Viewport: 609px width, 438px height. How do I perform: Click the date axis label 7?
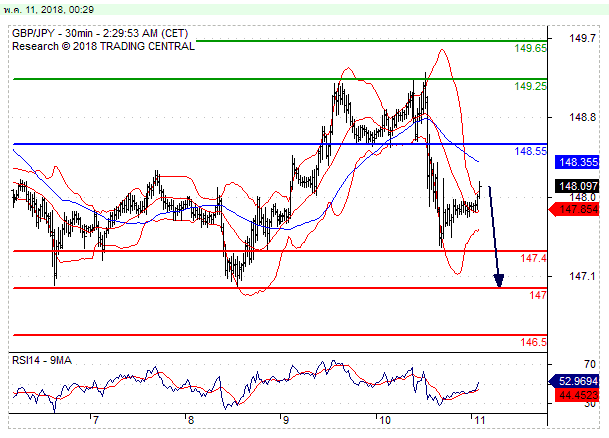(96, 420)
